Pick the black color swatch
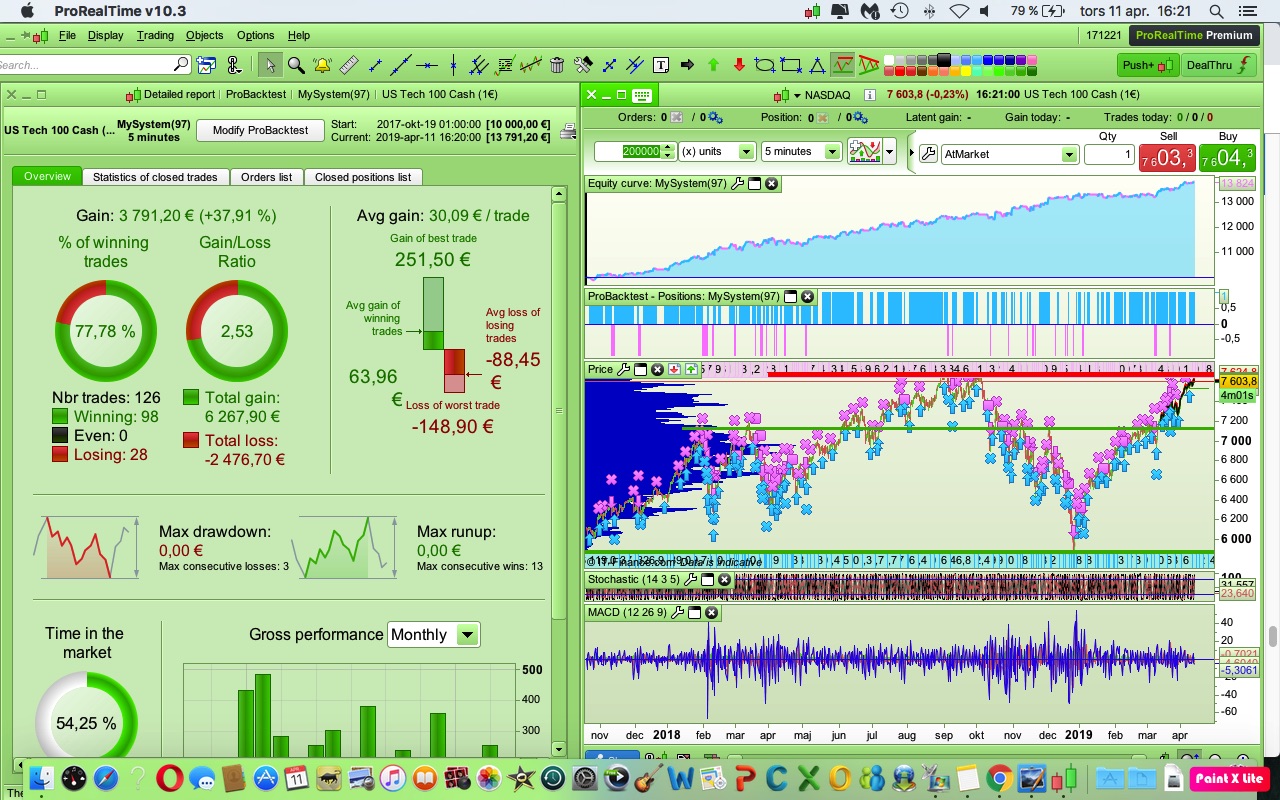 (x=942, y=60)
